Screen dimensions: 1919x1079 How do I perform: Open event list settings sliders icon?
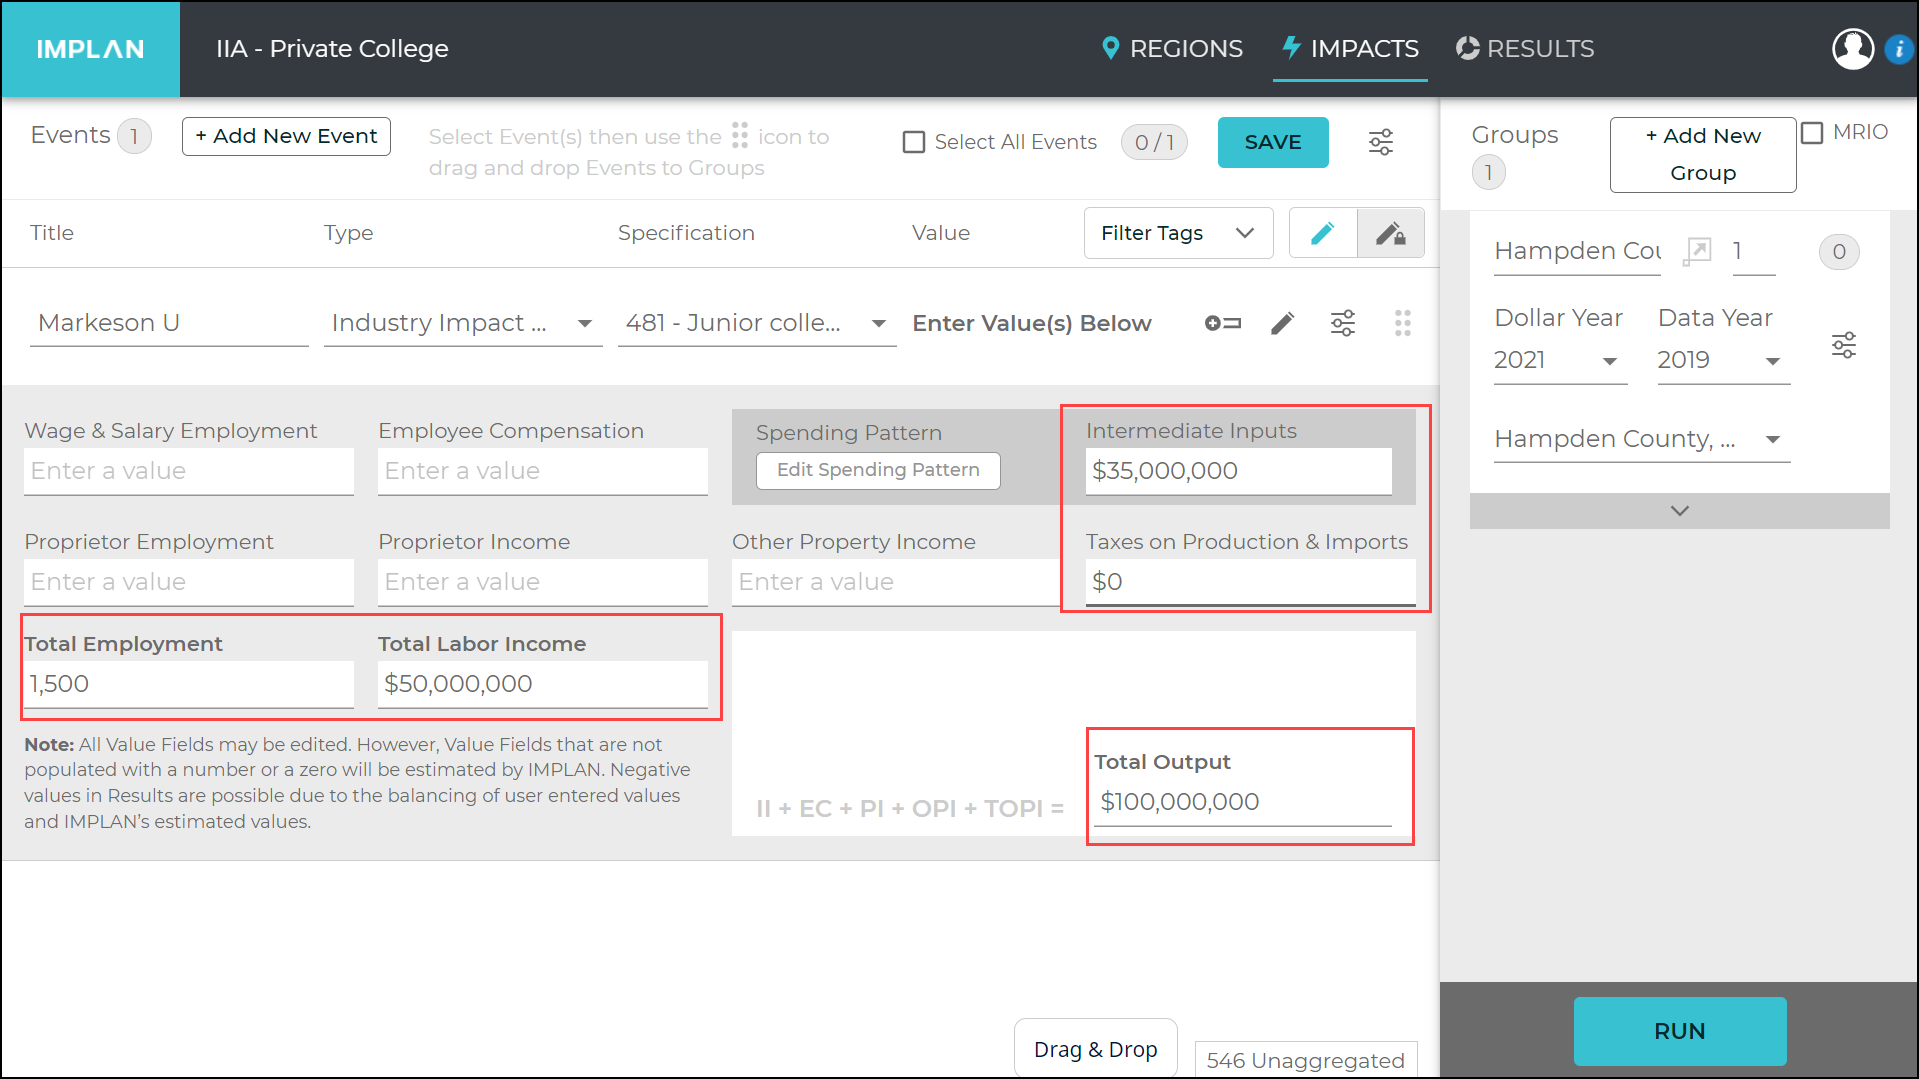coord(1380,142)
